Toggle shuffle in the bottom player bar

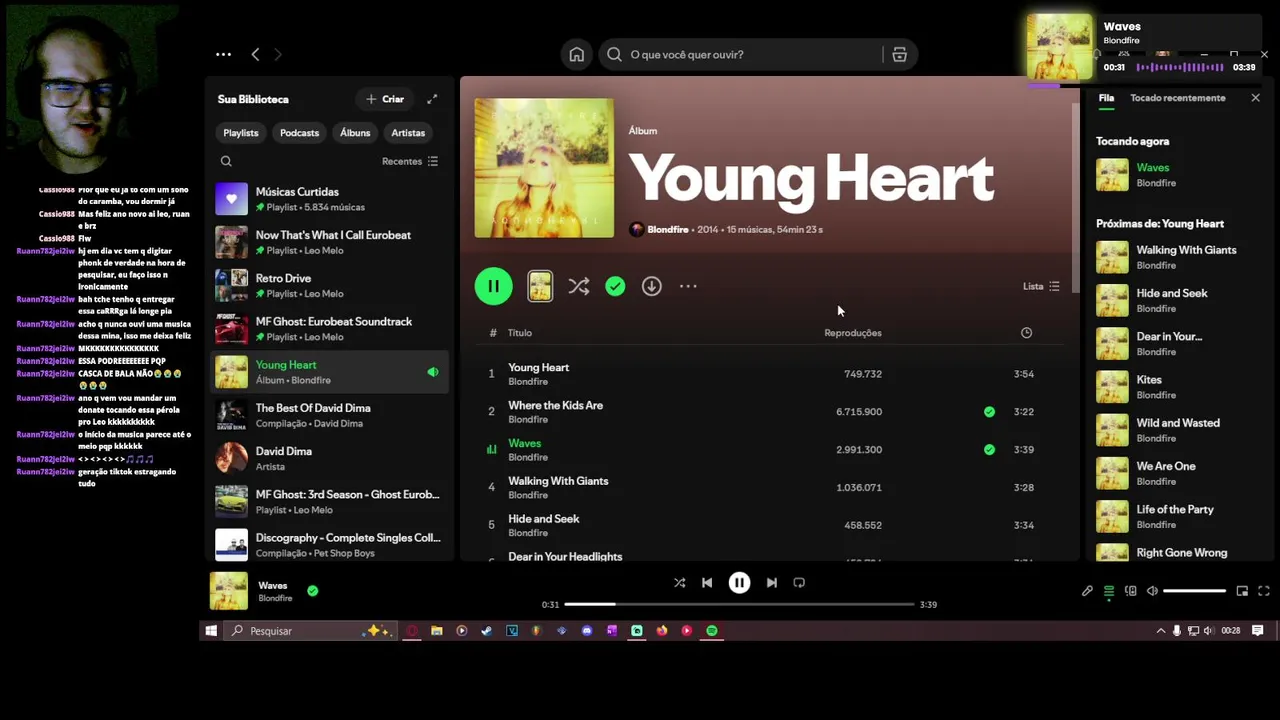point(679,582)
